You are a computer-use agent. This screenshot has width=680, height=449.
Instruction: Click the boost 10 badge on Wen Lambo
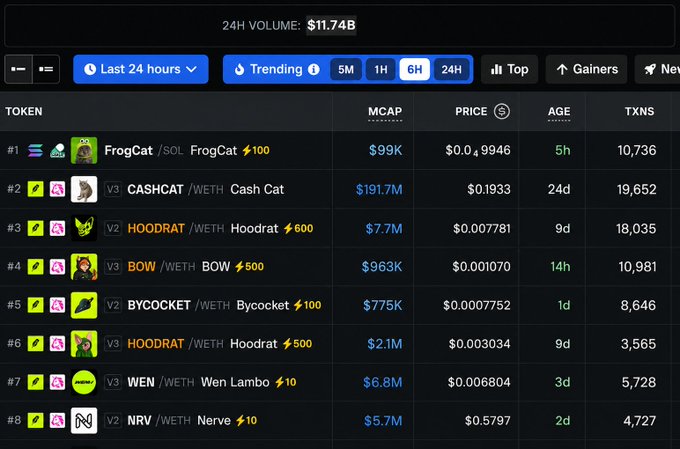point(286,382)
